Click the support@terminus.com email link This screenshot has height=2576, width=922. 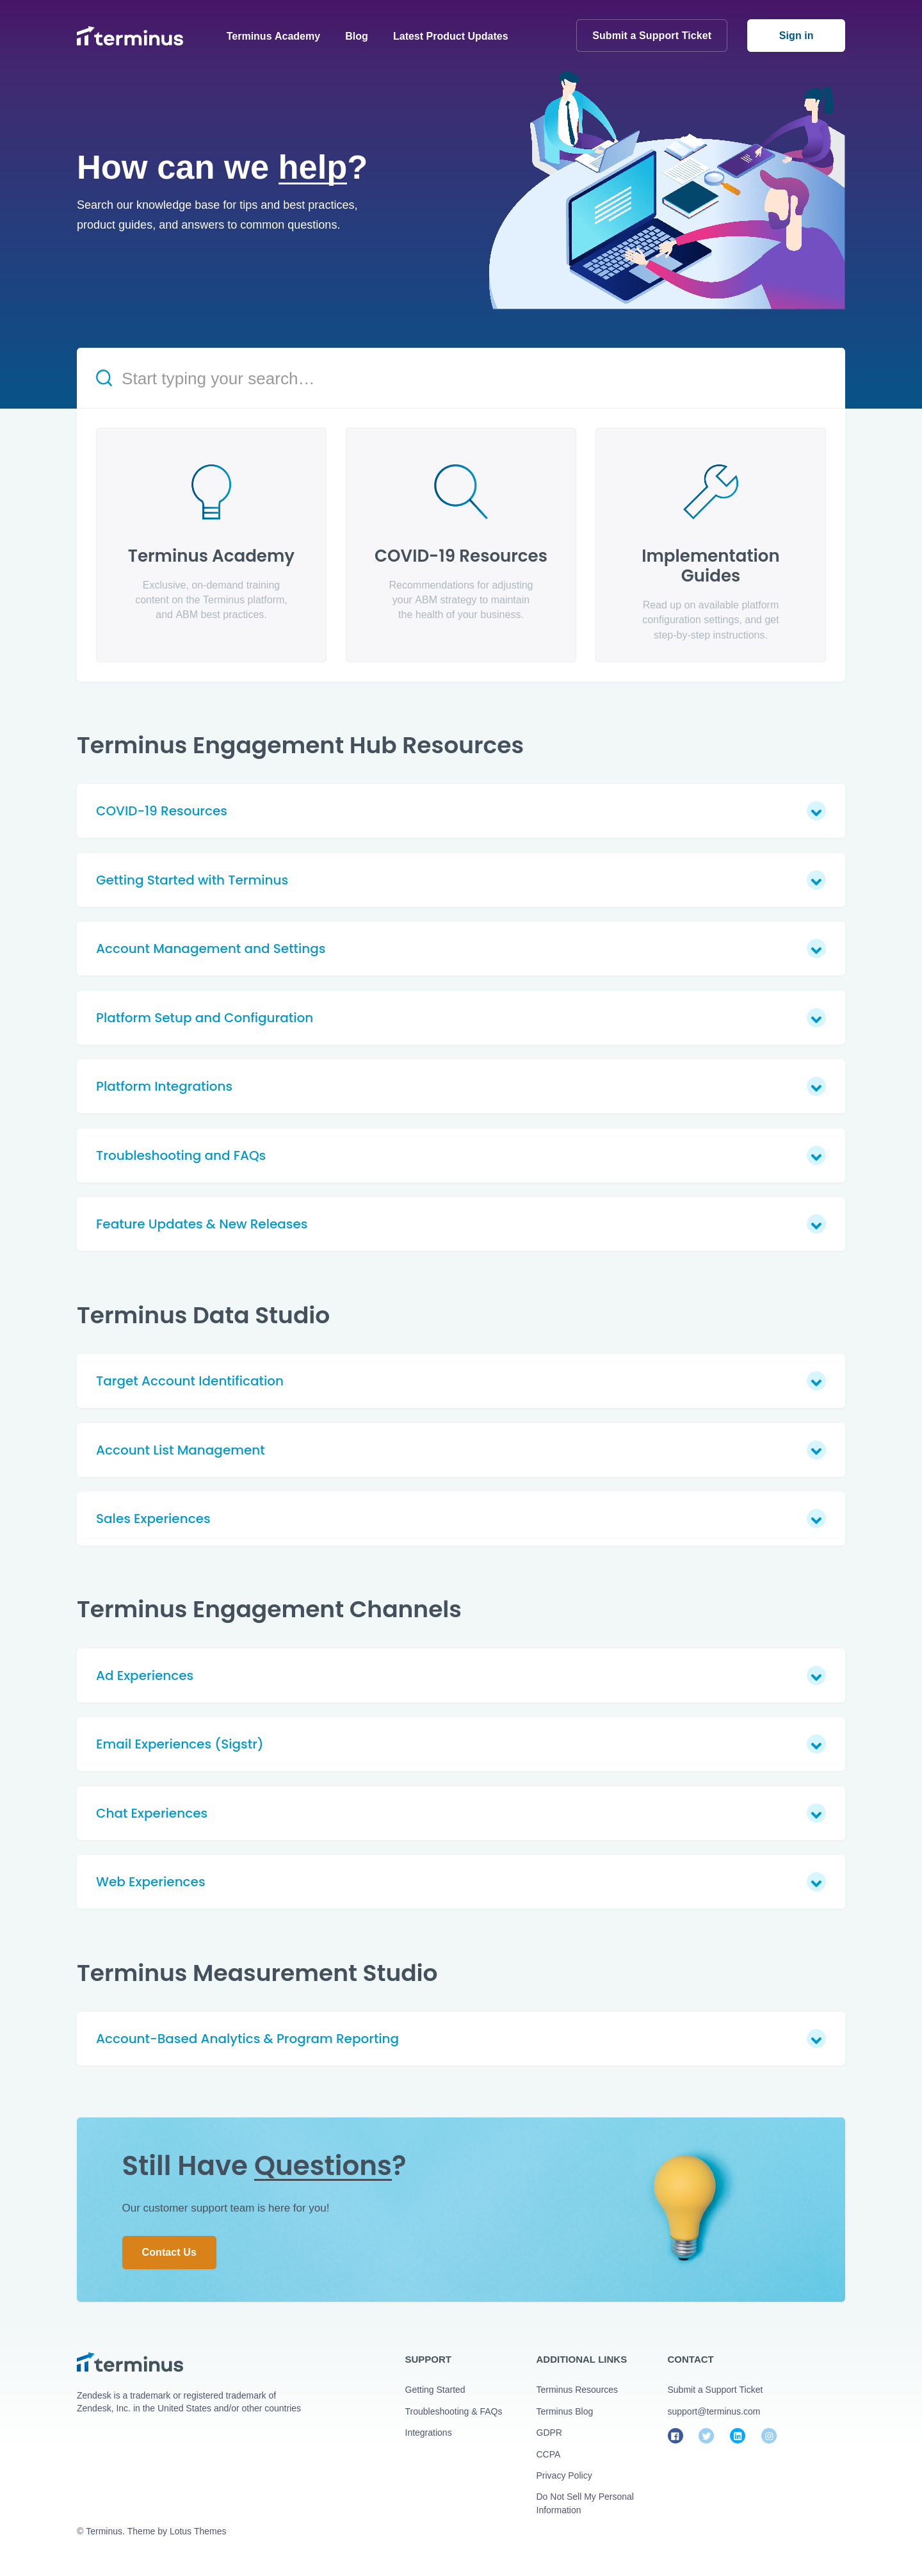714,2411
